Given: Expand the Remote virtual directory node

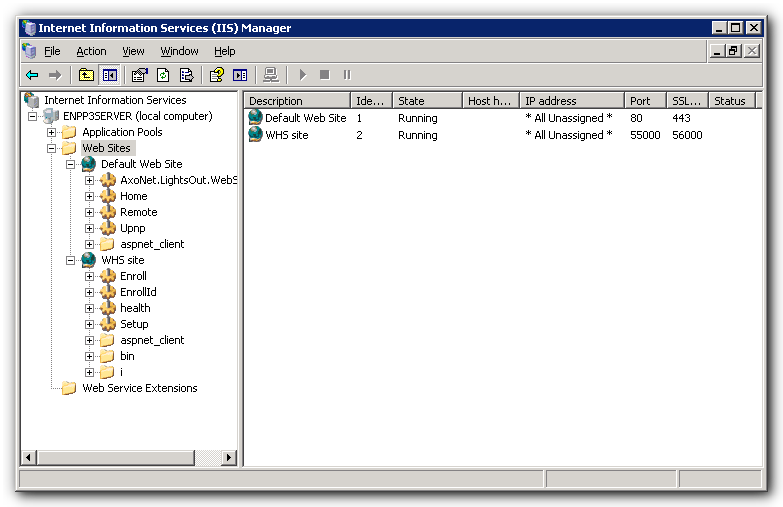Looking at the screenshot, I should point(89,212).
